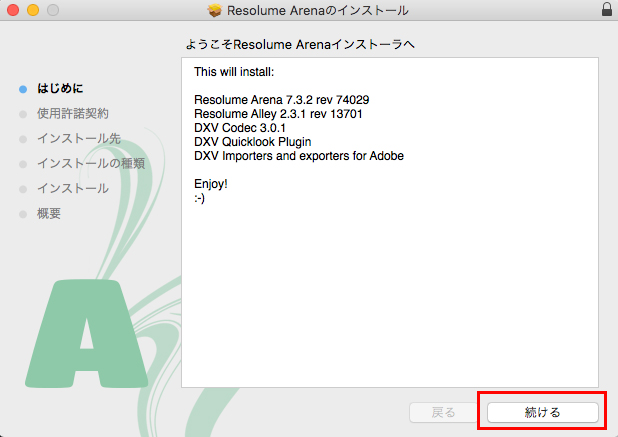
Task: Click the 'Enjoy!' text line
Action: [x=210, y=184]
